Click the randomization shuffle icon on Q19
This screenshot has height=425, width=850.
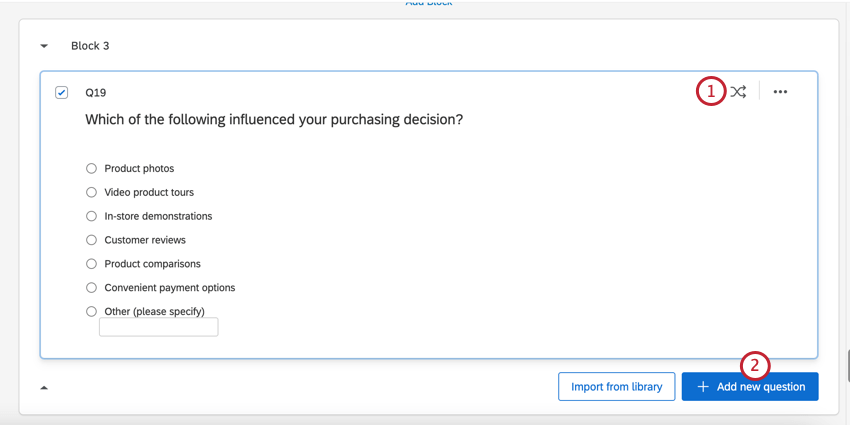738,92
